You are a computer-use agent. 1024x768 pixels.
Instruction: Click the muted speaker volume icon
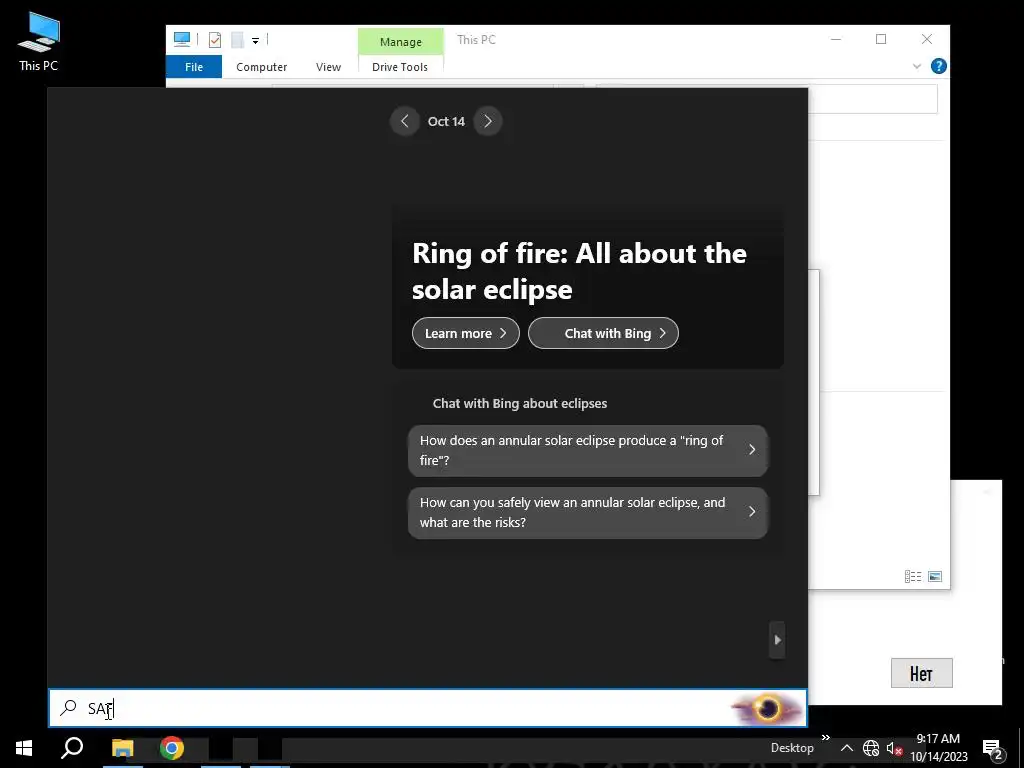point(893,748)
